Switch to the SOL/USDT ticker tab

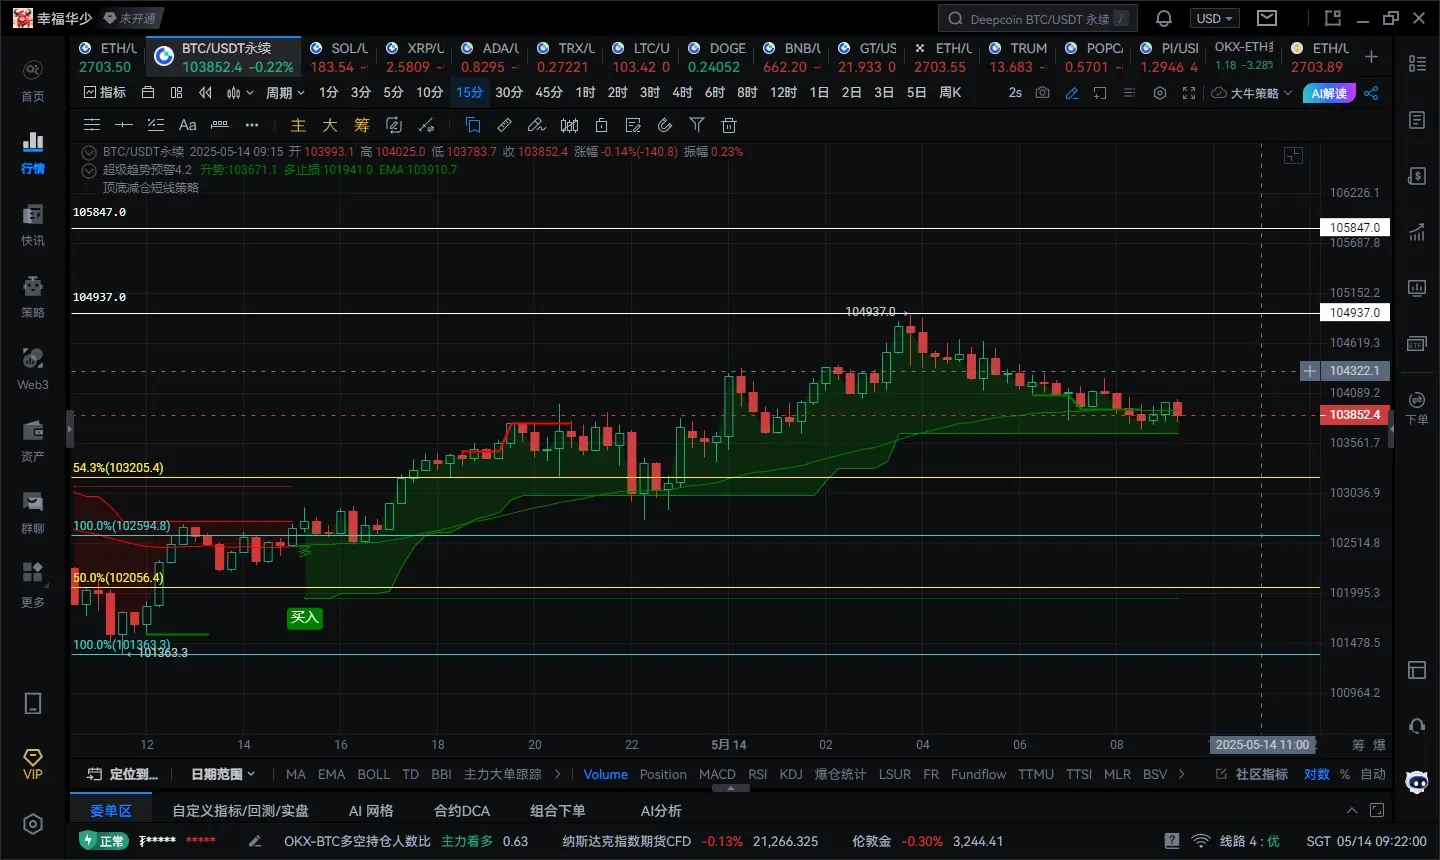pyautogui.click(x=339, y=57)
